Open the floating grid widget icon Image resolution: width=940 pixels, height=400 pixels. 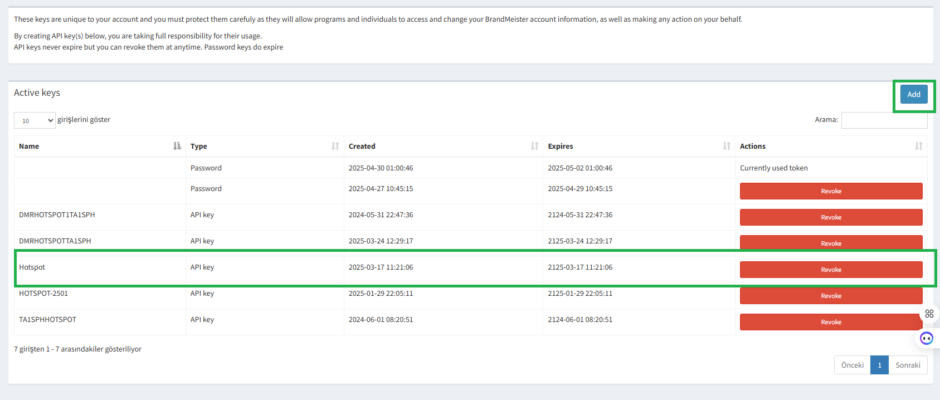point(929,313)
